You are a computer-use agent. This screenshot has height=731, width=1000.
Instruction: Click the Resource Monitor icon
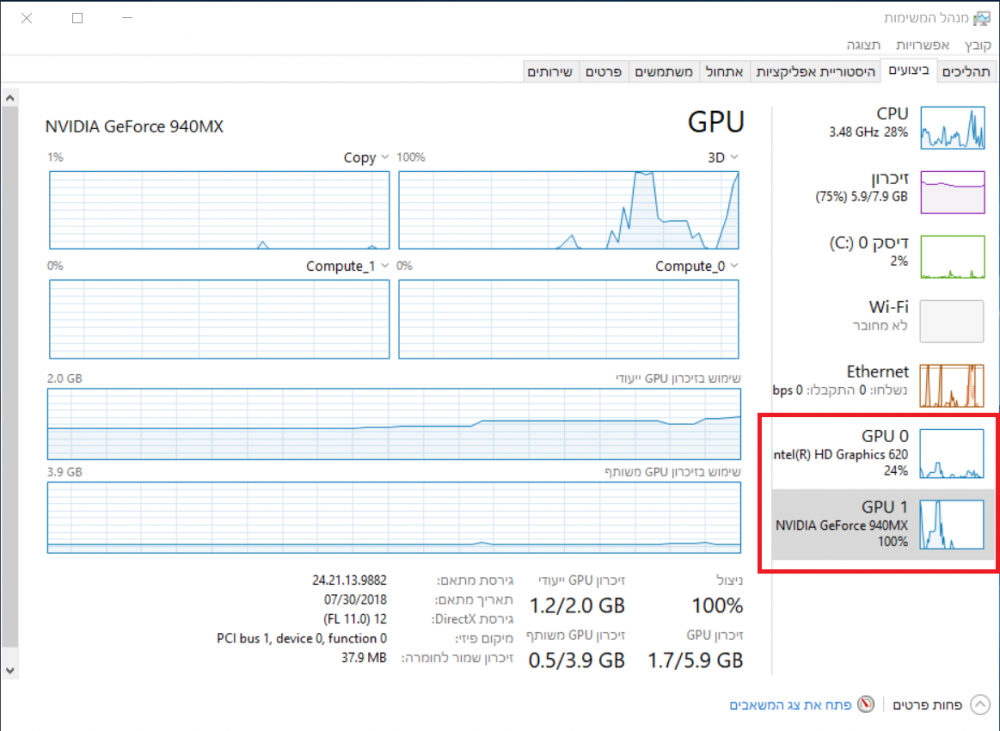click(866, 704)
